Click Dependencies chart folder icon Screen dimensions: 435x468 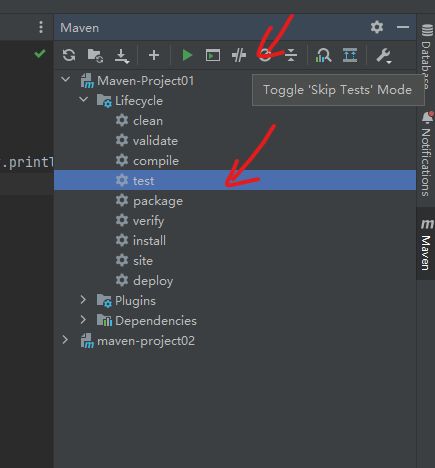click(104, 320)
